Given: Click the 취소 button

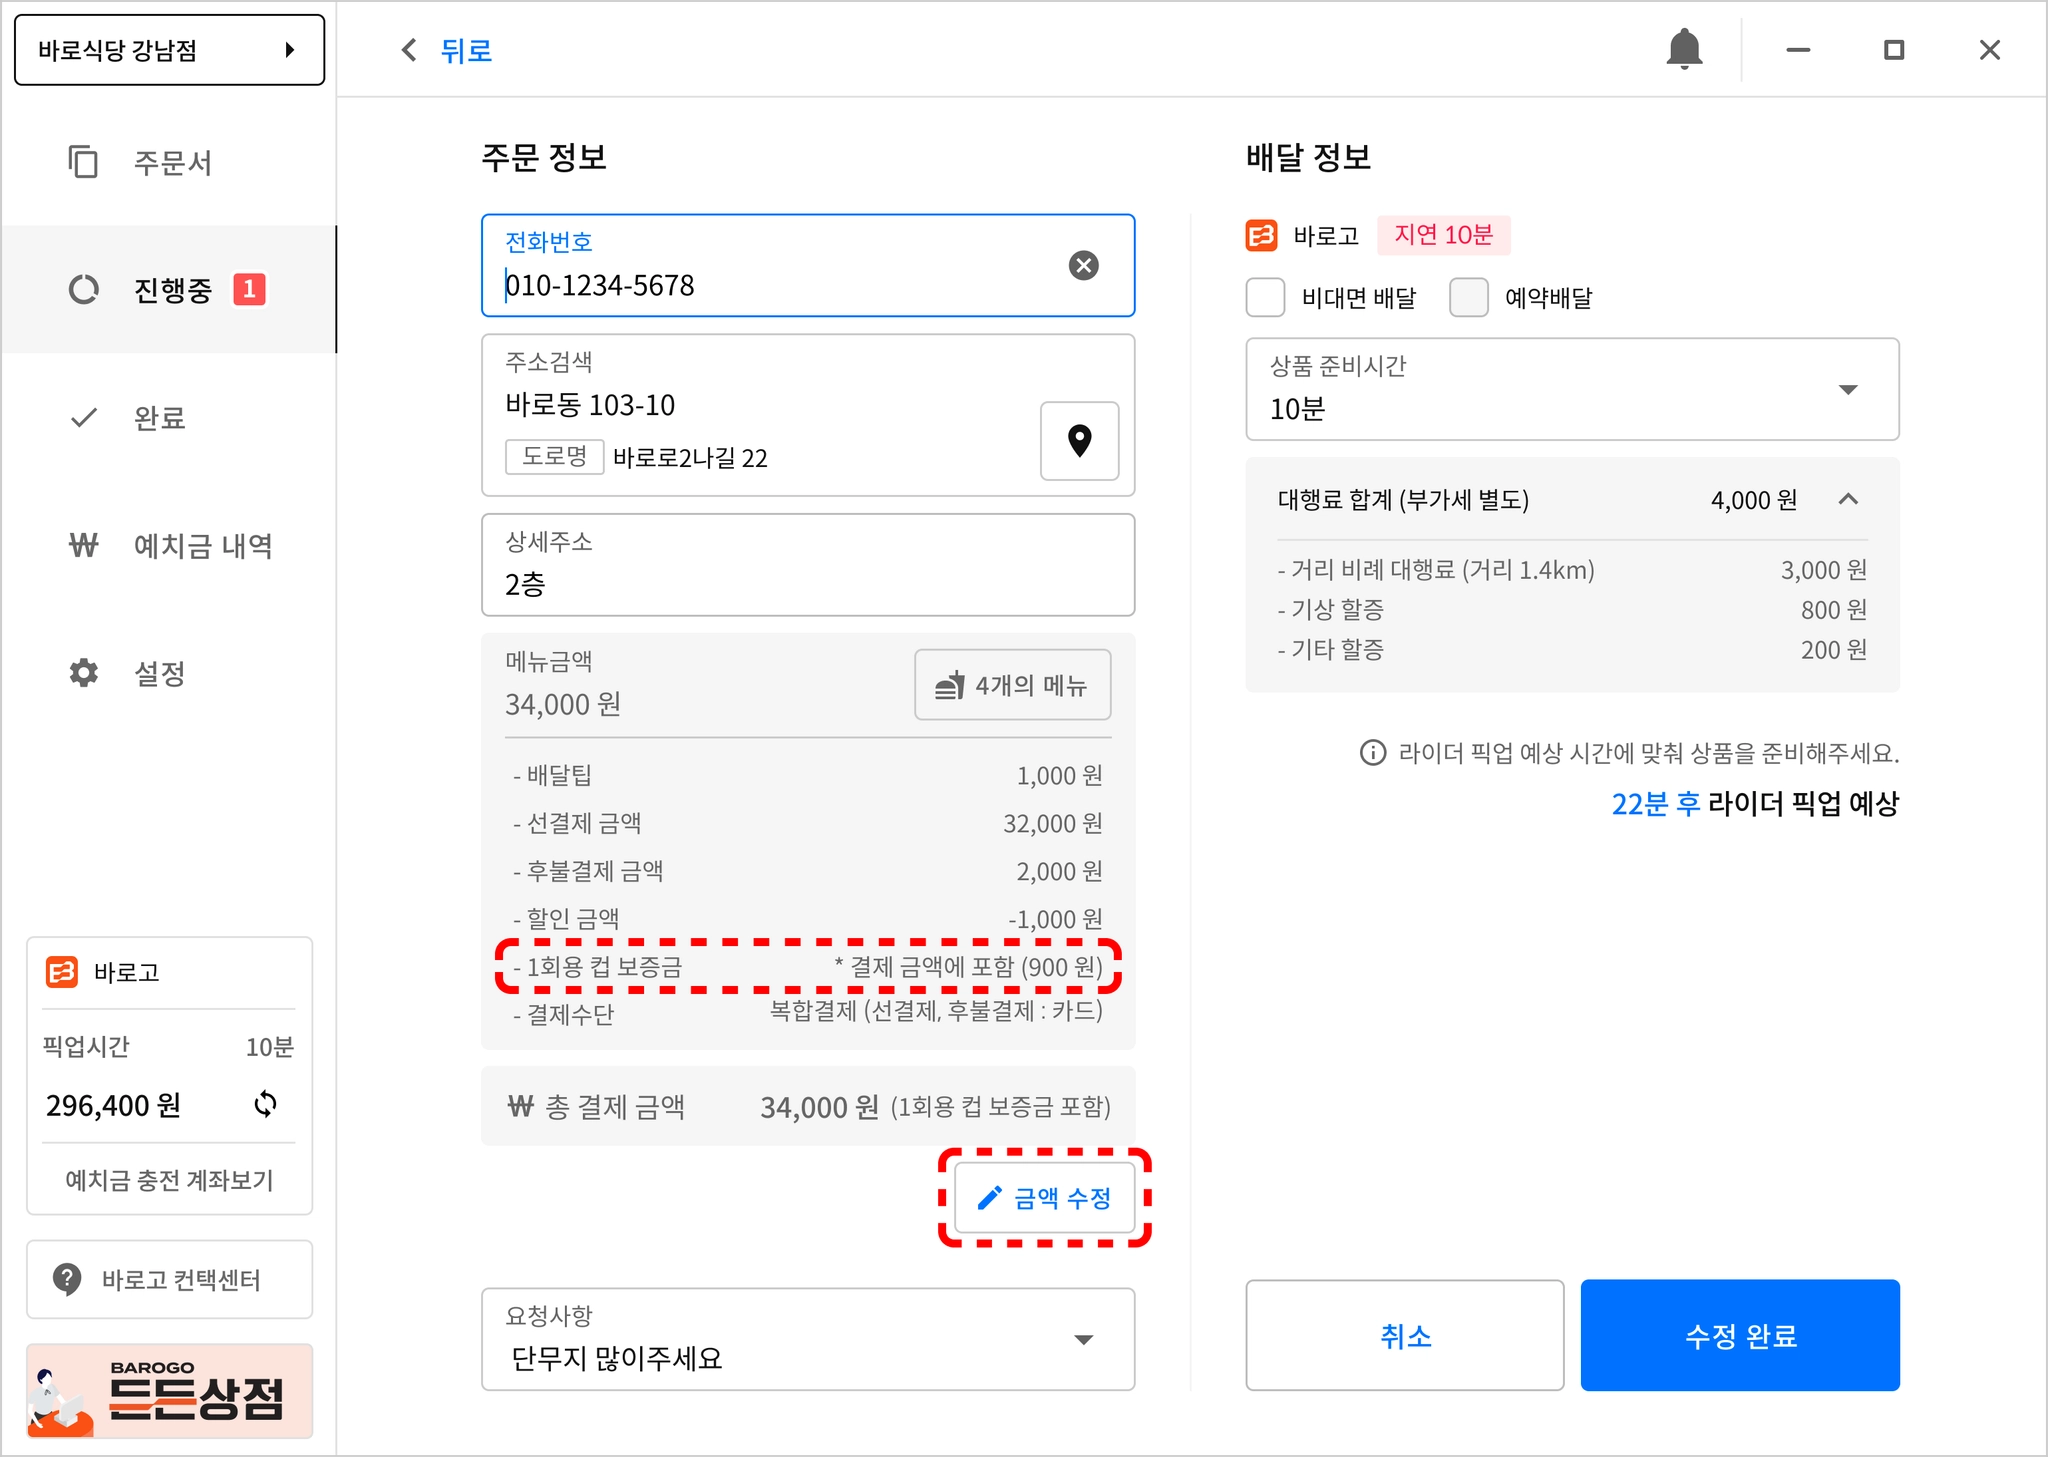Looking at the screenshot, I should coord(1404,1335).
